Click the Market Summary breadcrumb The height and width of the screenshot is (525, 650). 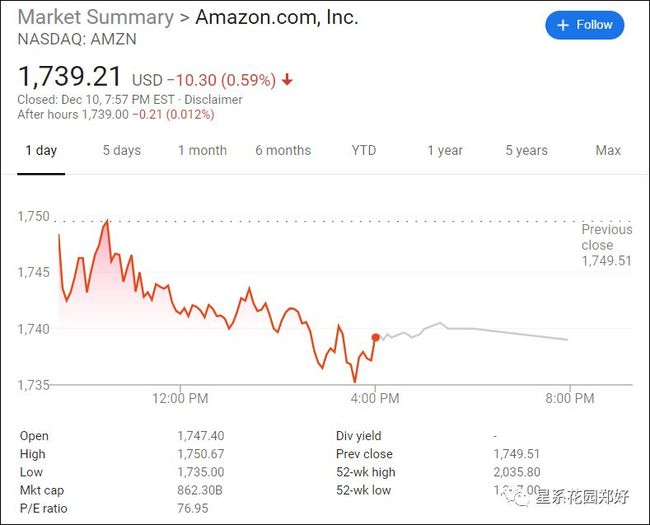(96, 17)
